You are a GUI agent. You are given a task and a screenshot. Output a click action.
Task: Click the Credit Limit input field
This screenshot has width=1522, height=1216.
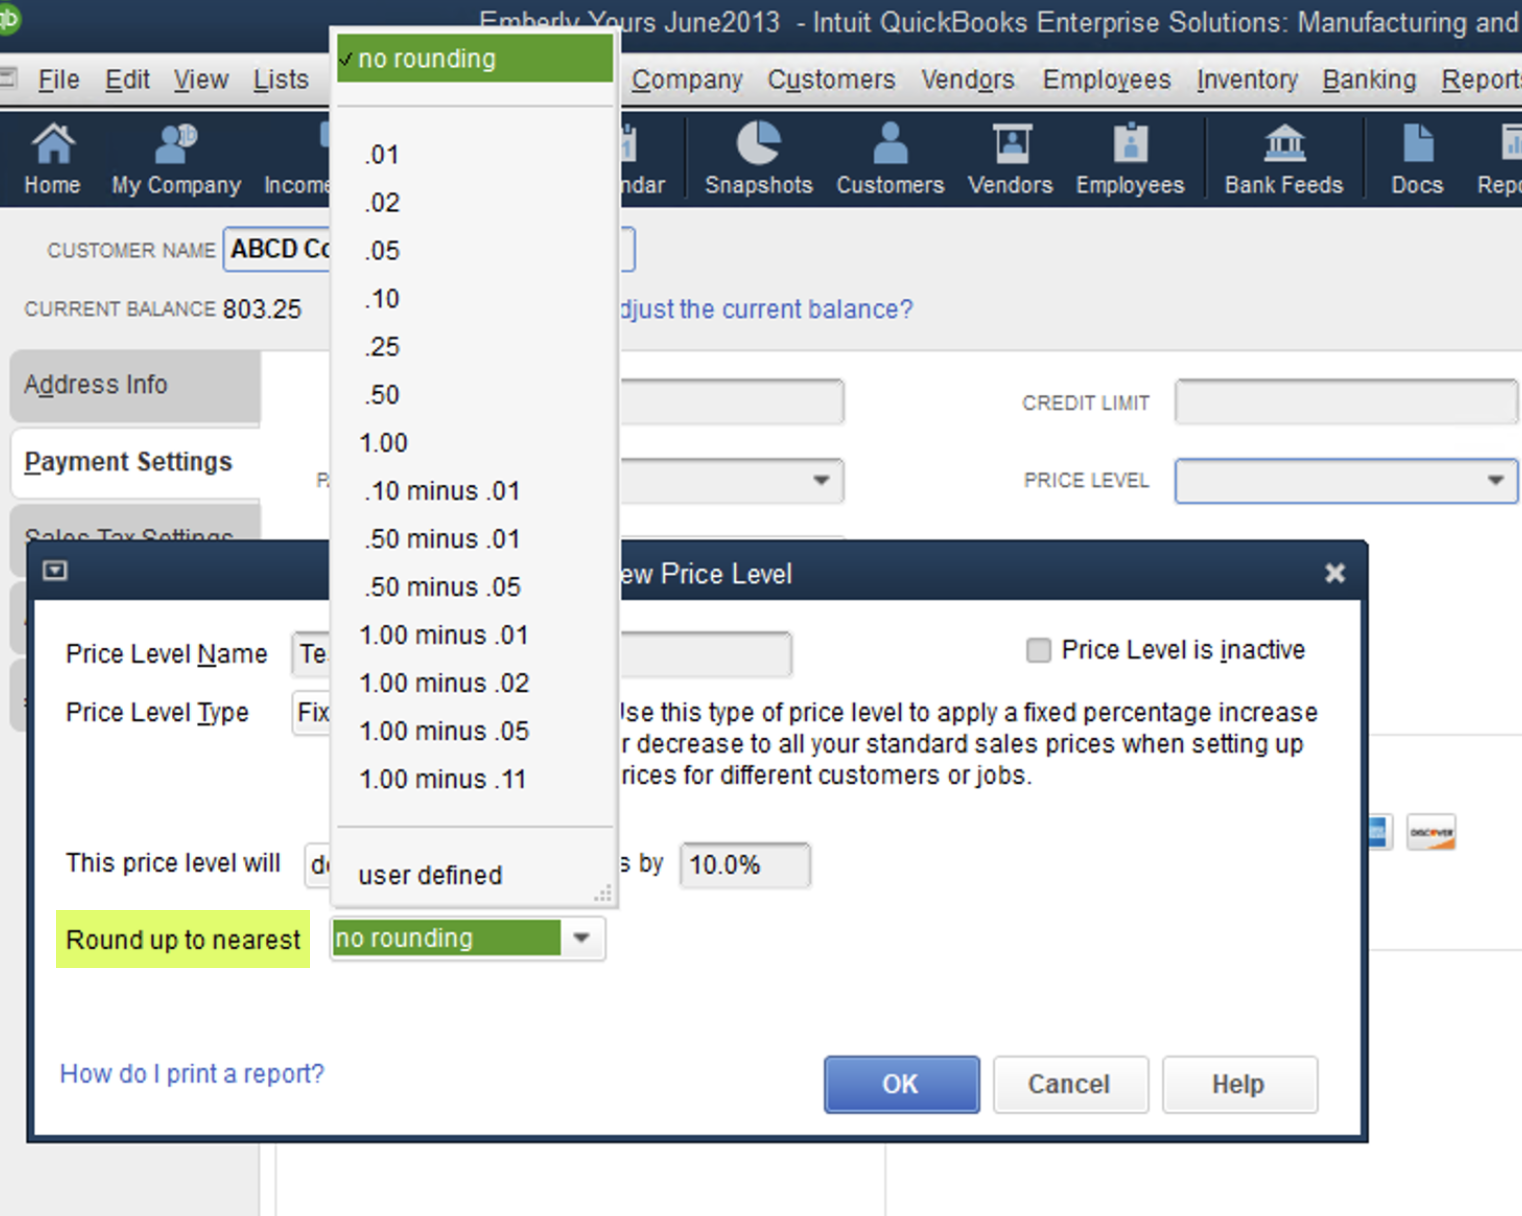1345,402
